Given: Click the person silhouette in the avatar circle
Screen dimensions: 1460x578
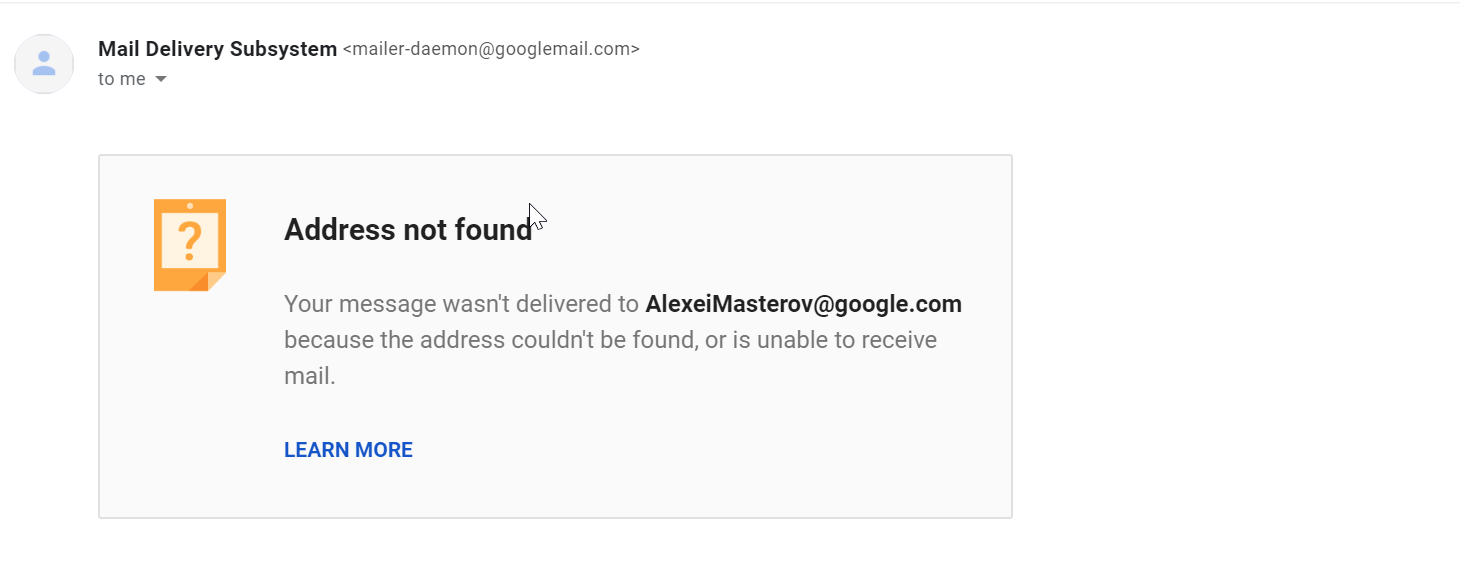Looking at the screenshot, I should [x=44, y=64].
